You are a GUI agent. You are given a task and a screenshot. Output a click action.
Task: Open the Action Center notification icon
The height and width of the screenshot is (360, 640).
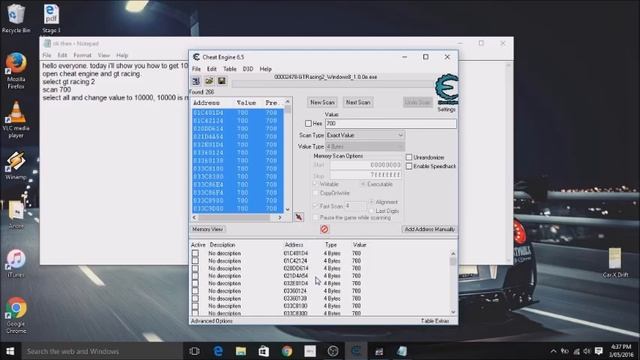pos(599,351)
